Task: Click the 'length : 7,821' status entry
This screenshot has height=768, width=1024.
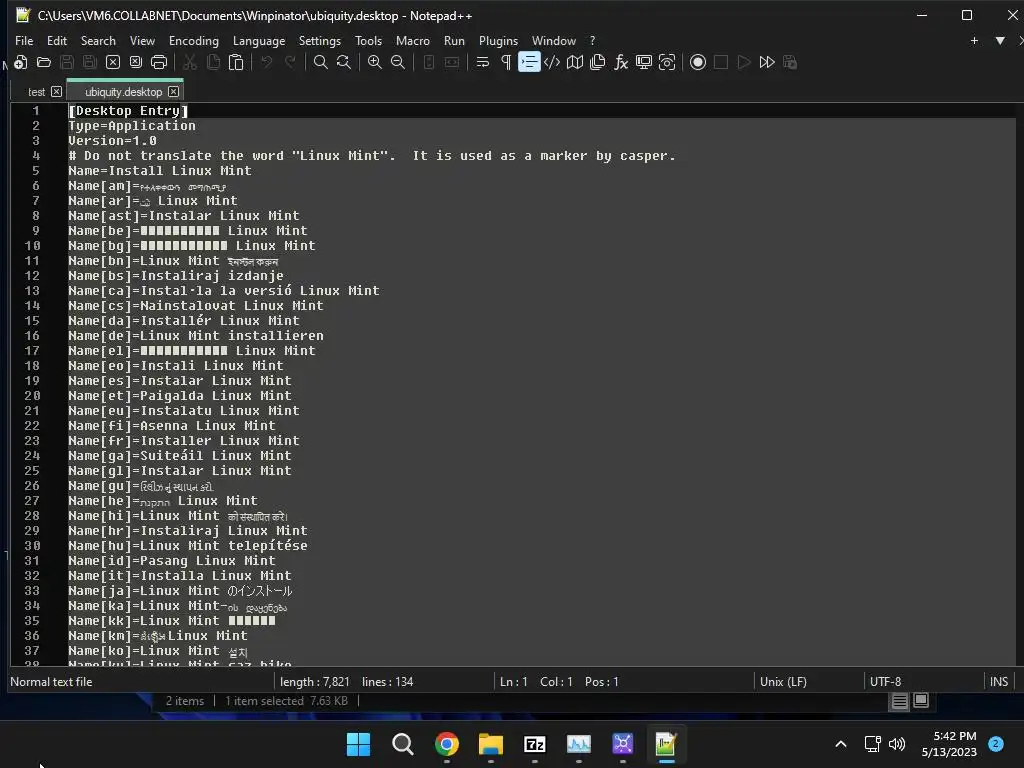Action: [x=315, y=682]
